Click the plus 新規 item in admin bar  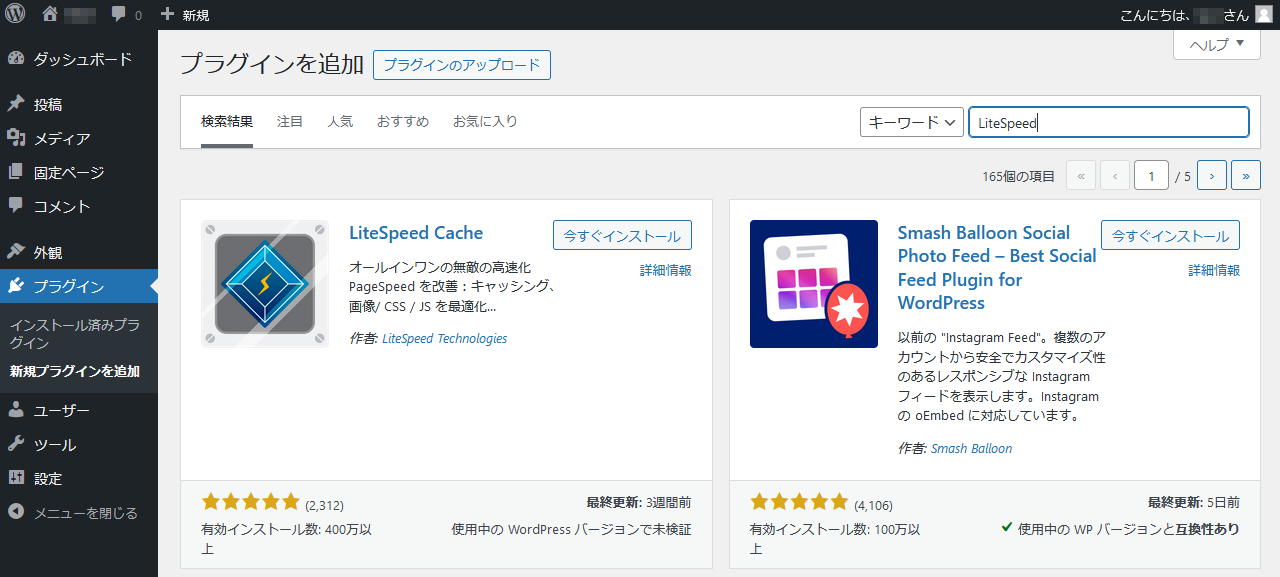(x=185, y=15)
